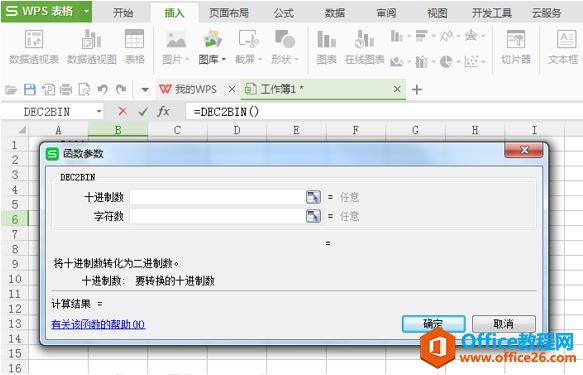The width and height of the screenshot is (583, 375).
Task: Click the 字符数 input field
Action: 217,216
